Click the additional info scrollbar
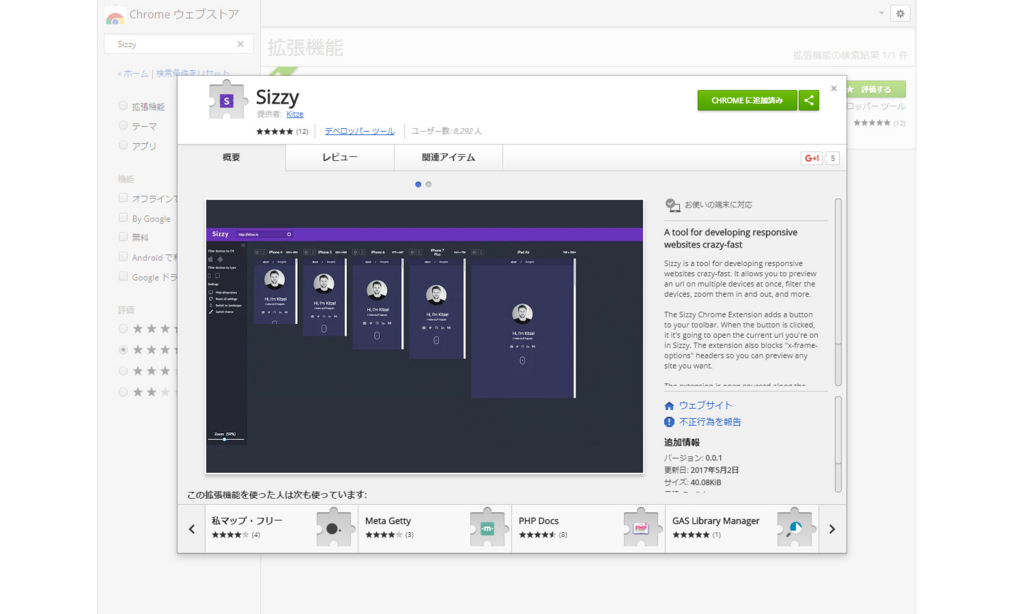The width and height of the screenshot is (1024, 614). pos(838,444)
